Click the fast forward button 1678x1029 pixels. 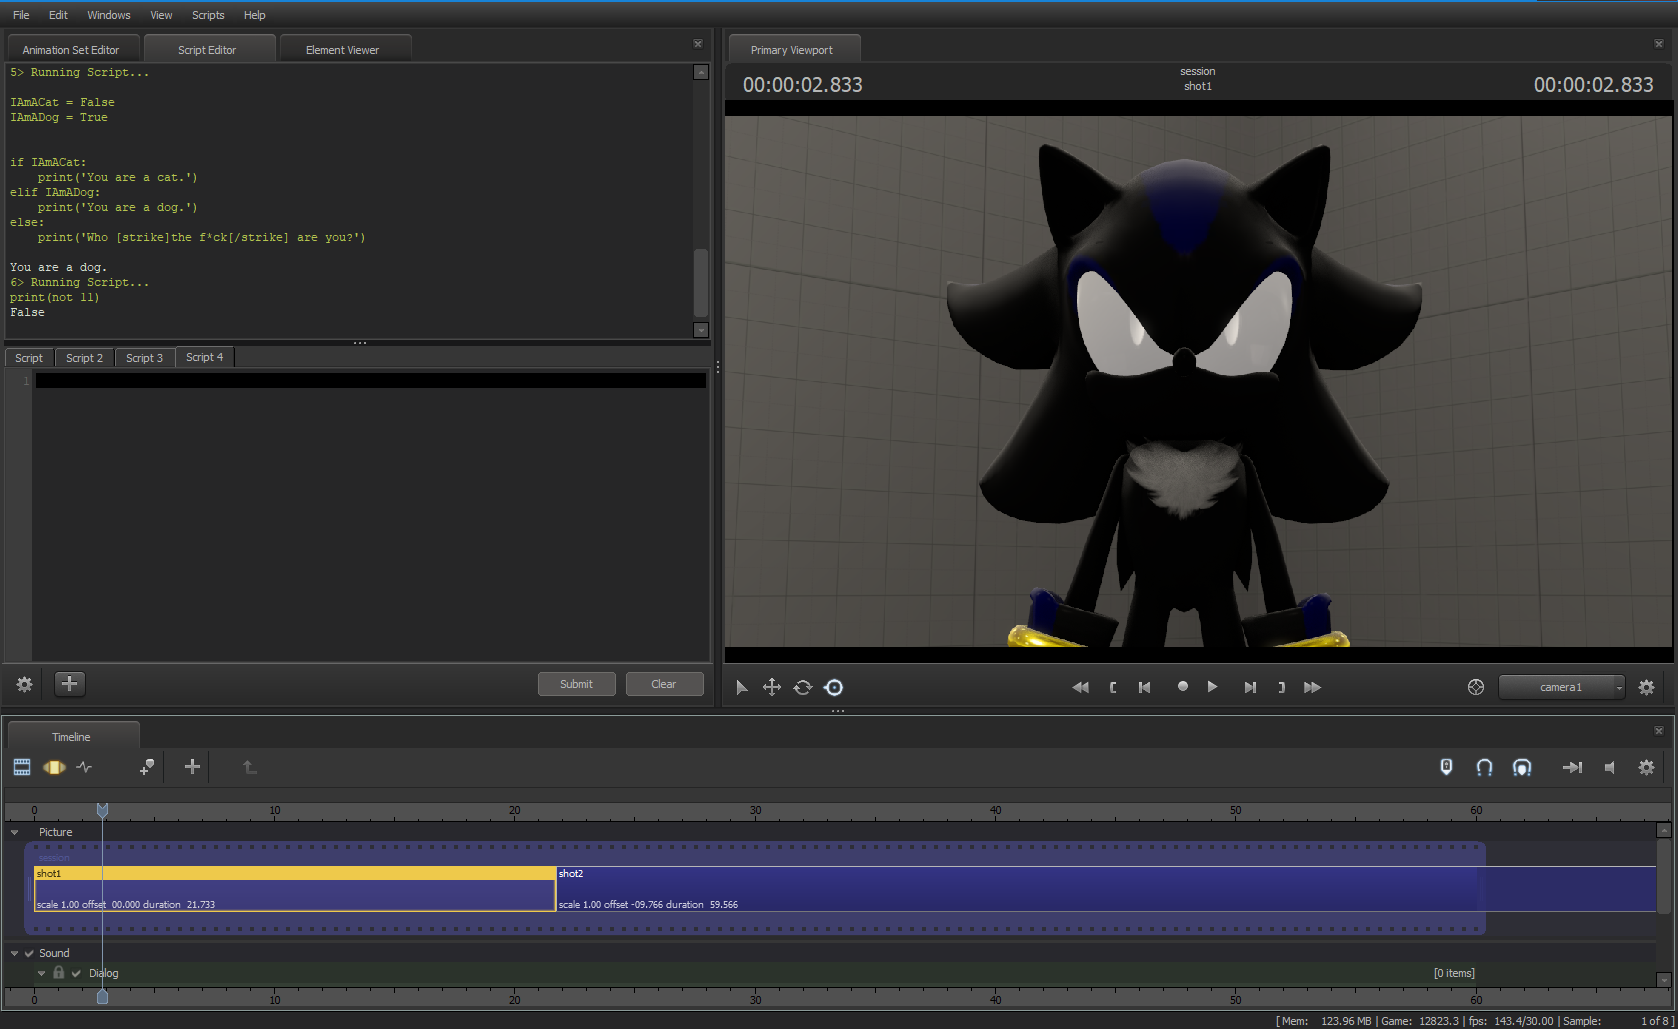(1313, 687)
